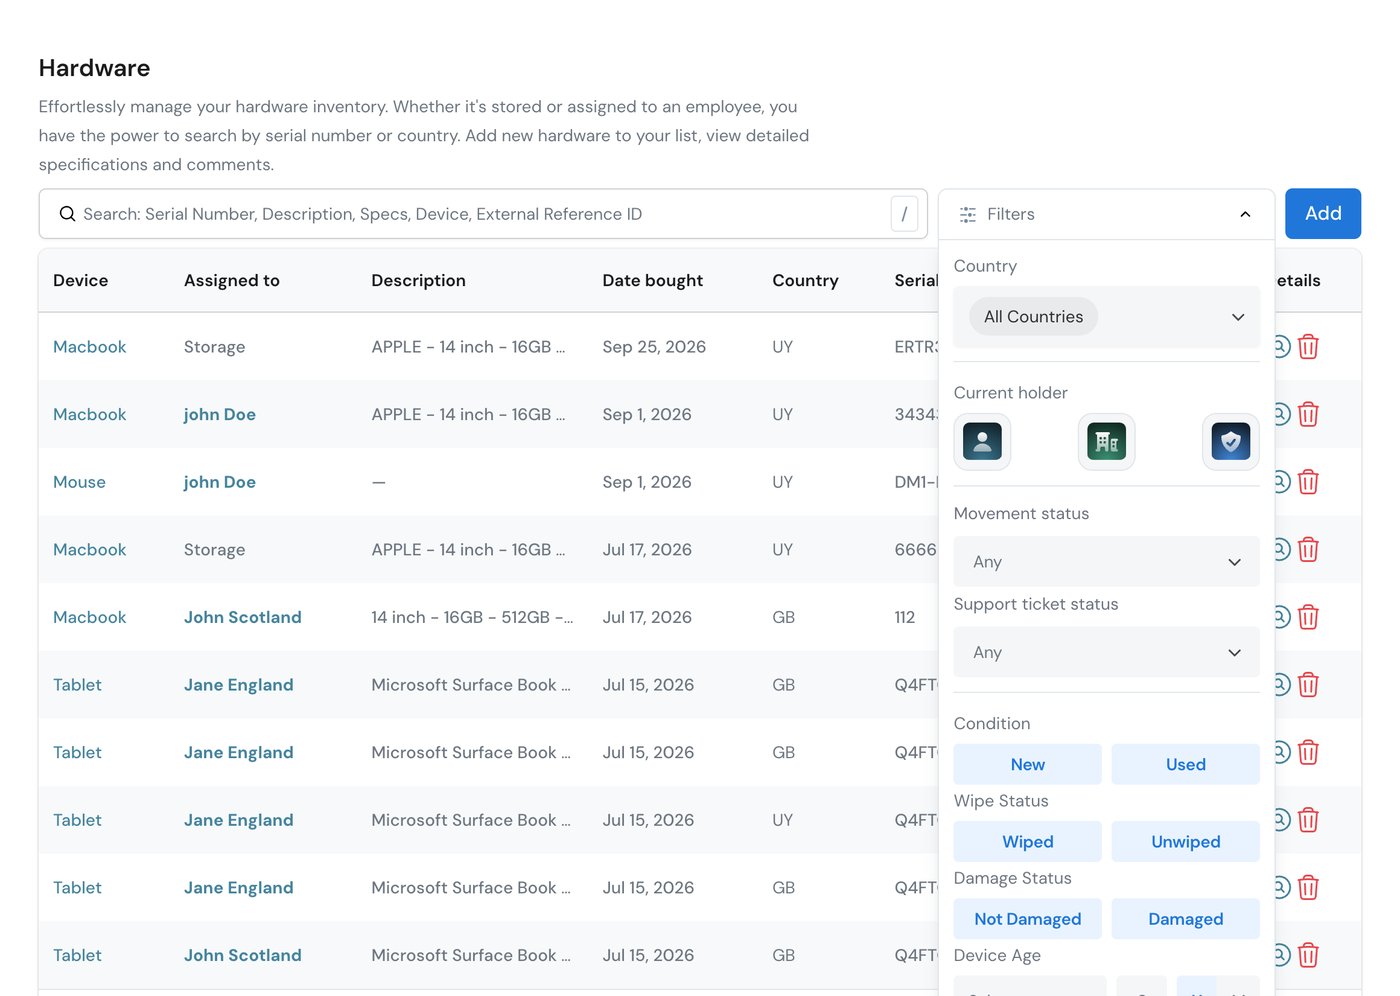Delete Macbook row bought Jul 17 in Storage
This screenshot has height=996, width=1400.
(1308, 549)
